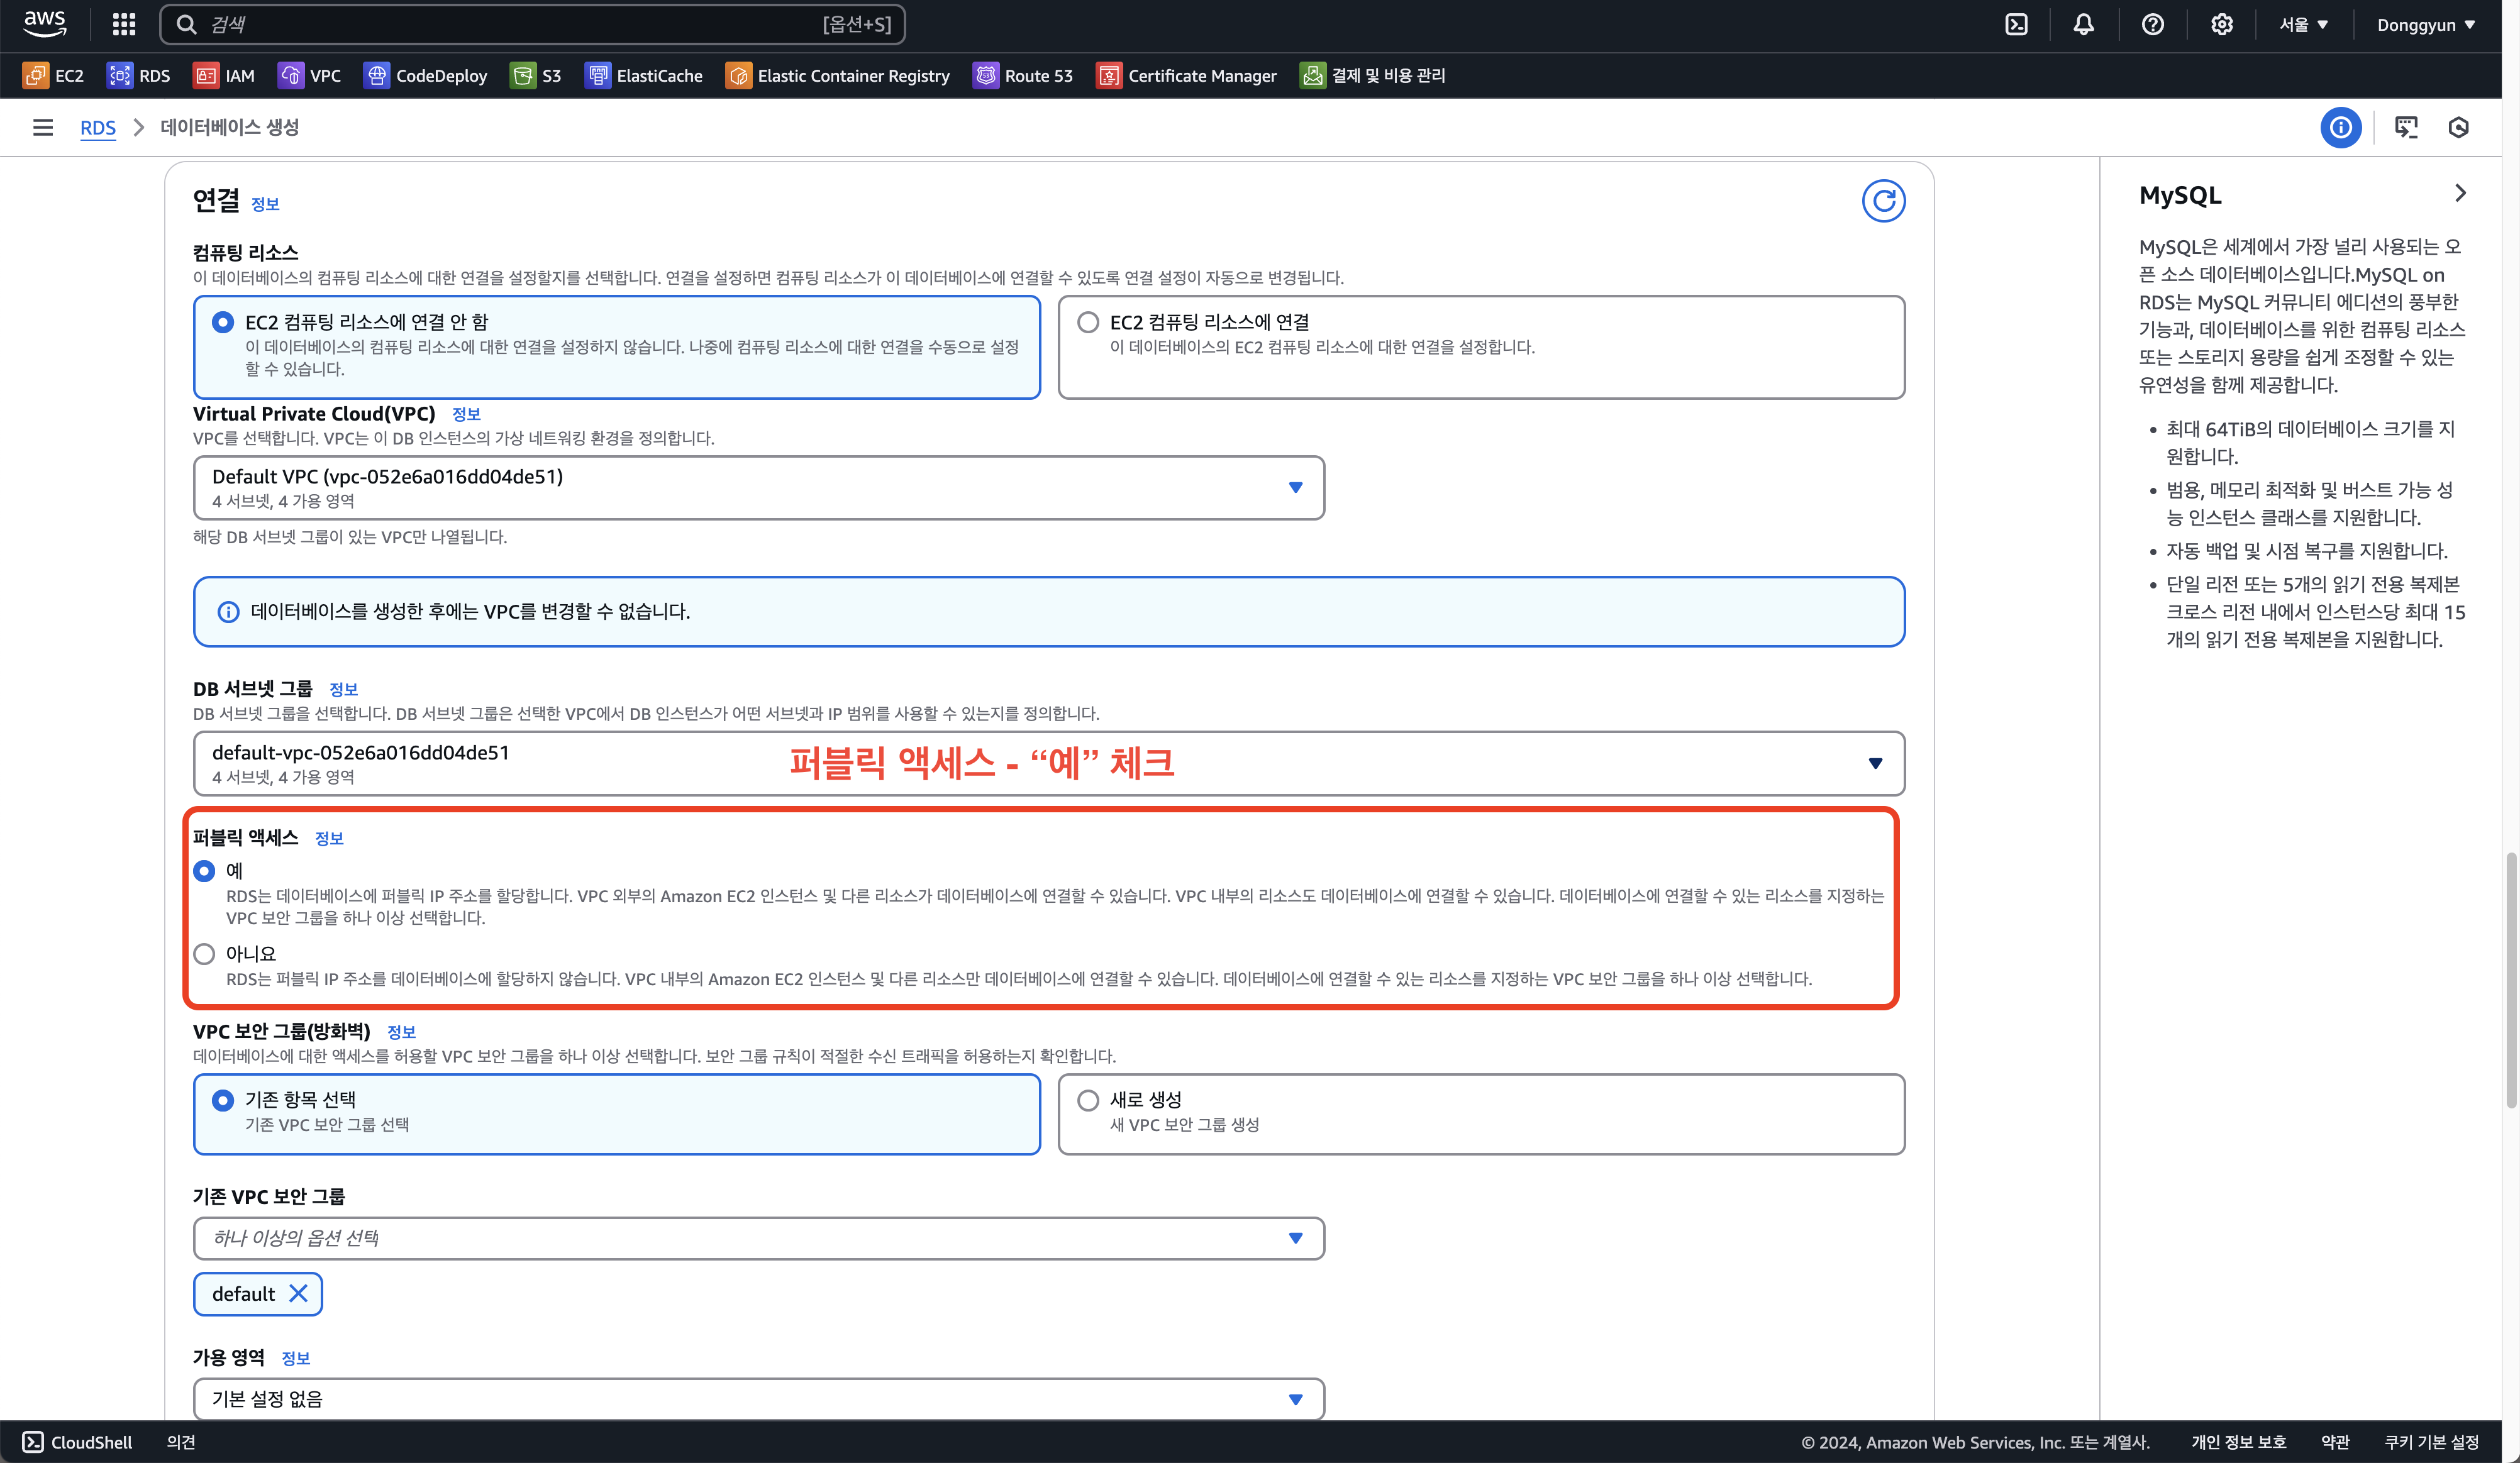Open the settings gear icon
This screenshot has height=1463, width=2520.
(x=2221, y=24)
